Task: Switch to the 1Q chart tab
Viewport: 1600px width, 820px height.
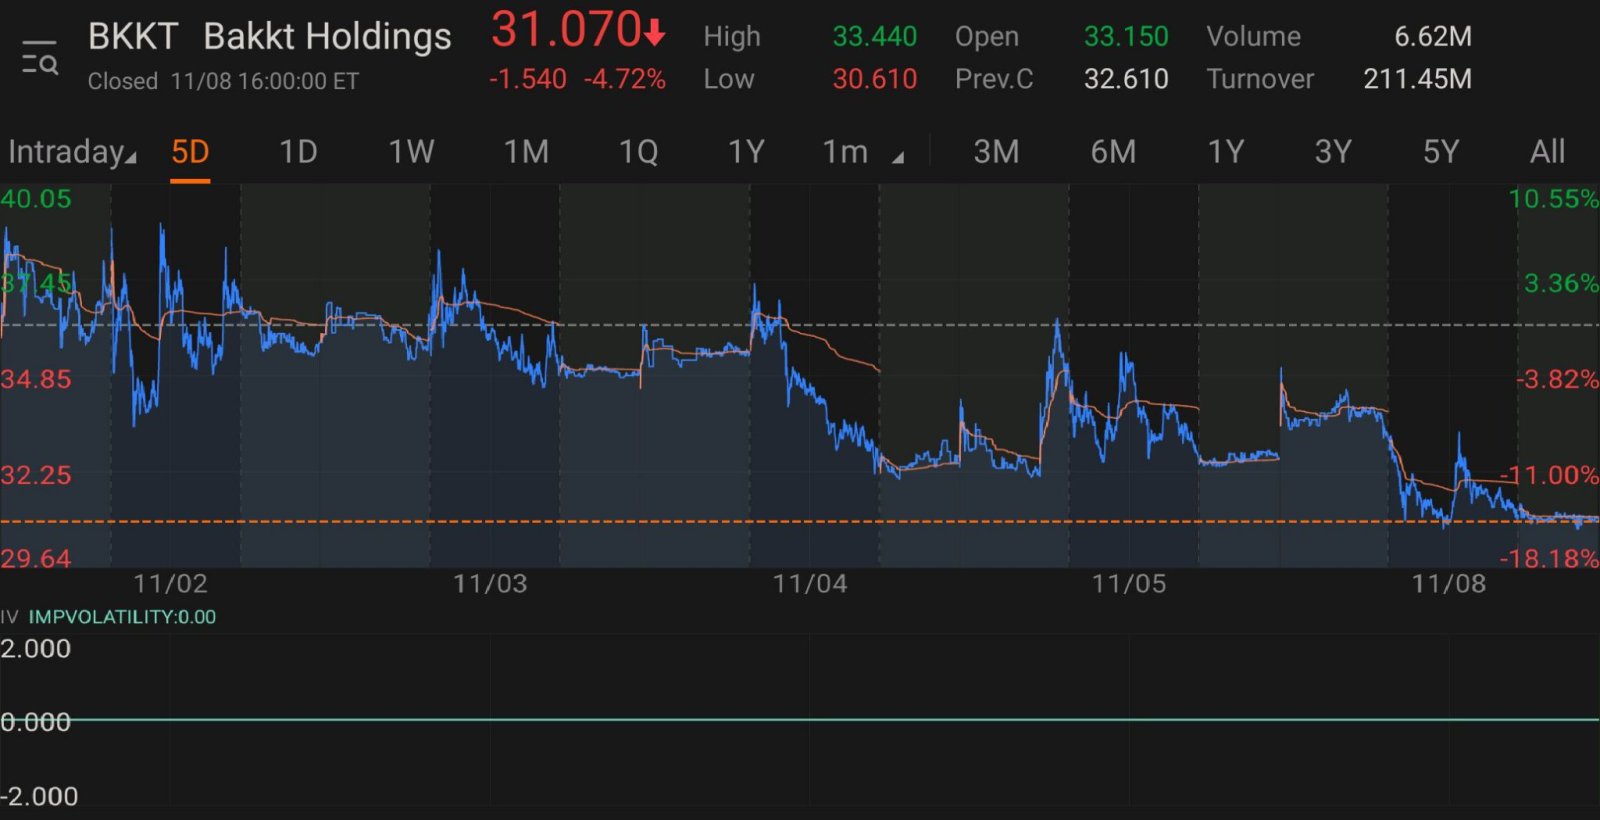Action: click(x=638, y=152)
